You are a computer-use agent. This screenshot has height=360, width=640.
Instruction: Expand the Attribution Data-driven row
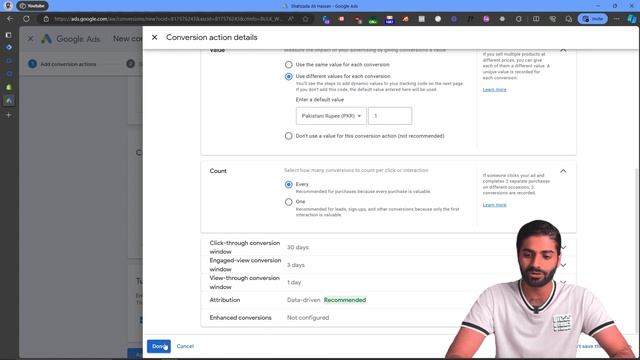388,300
